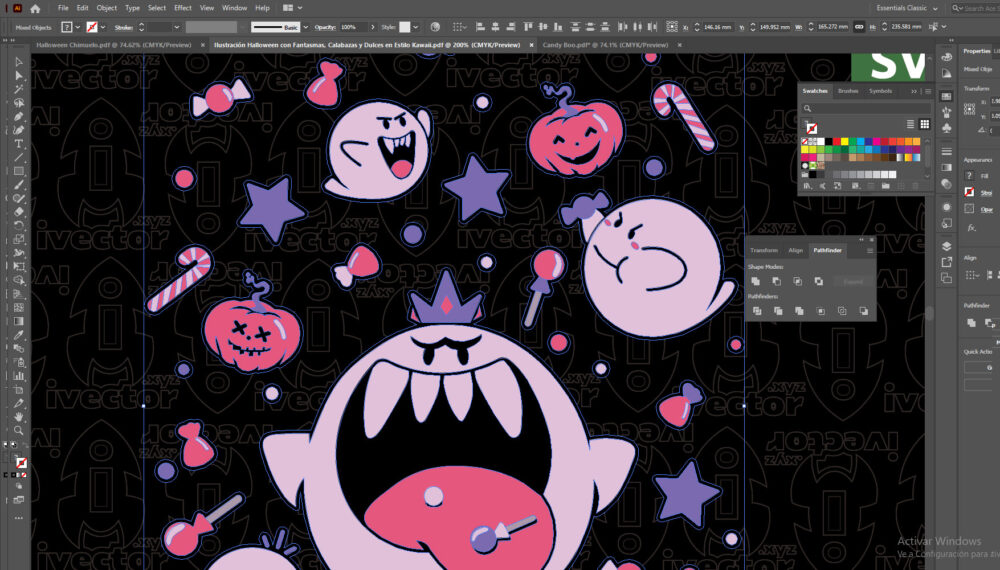1000x570 pixels.
Task: Select the Magic Wand tool
Action: 18,89
